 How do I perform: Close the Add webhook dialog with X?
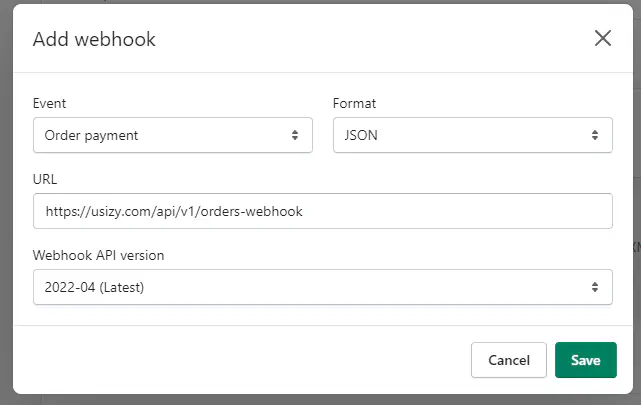coord(603,39)
